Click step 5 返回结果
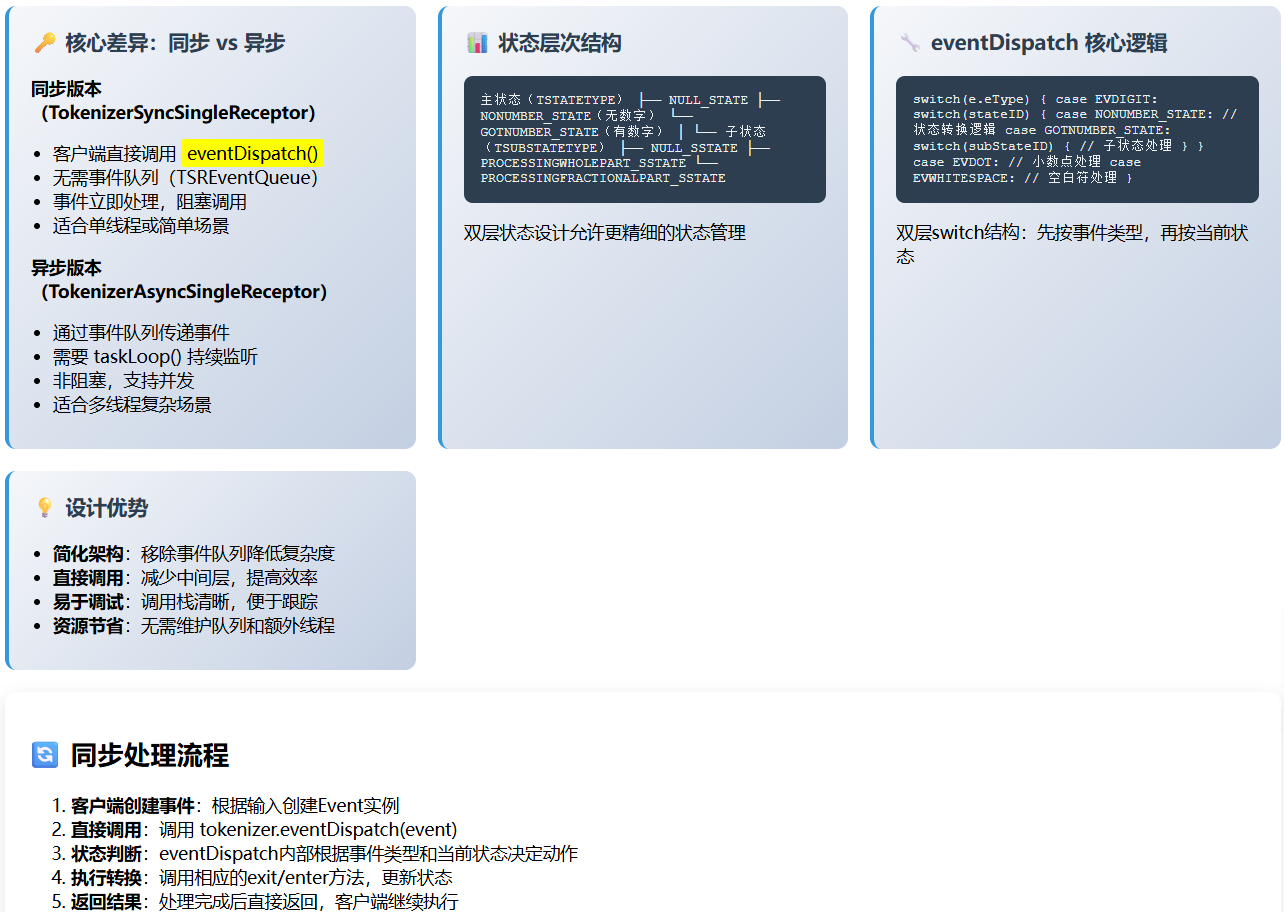Screen dimensions: 1284x912 (x=264, y=902)
